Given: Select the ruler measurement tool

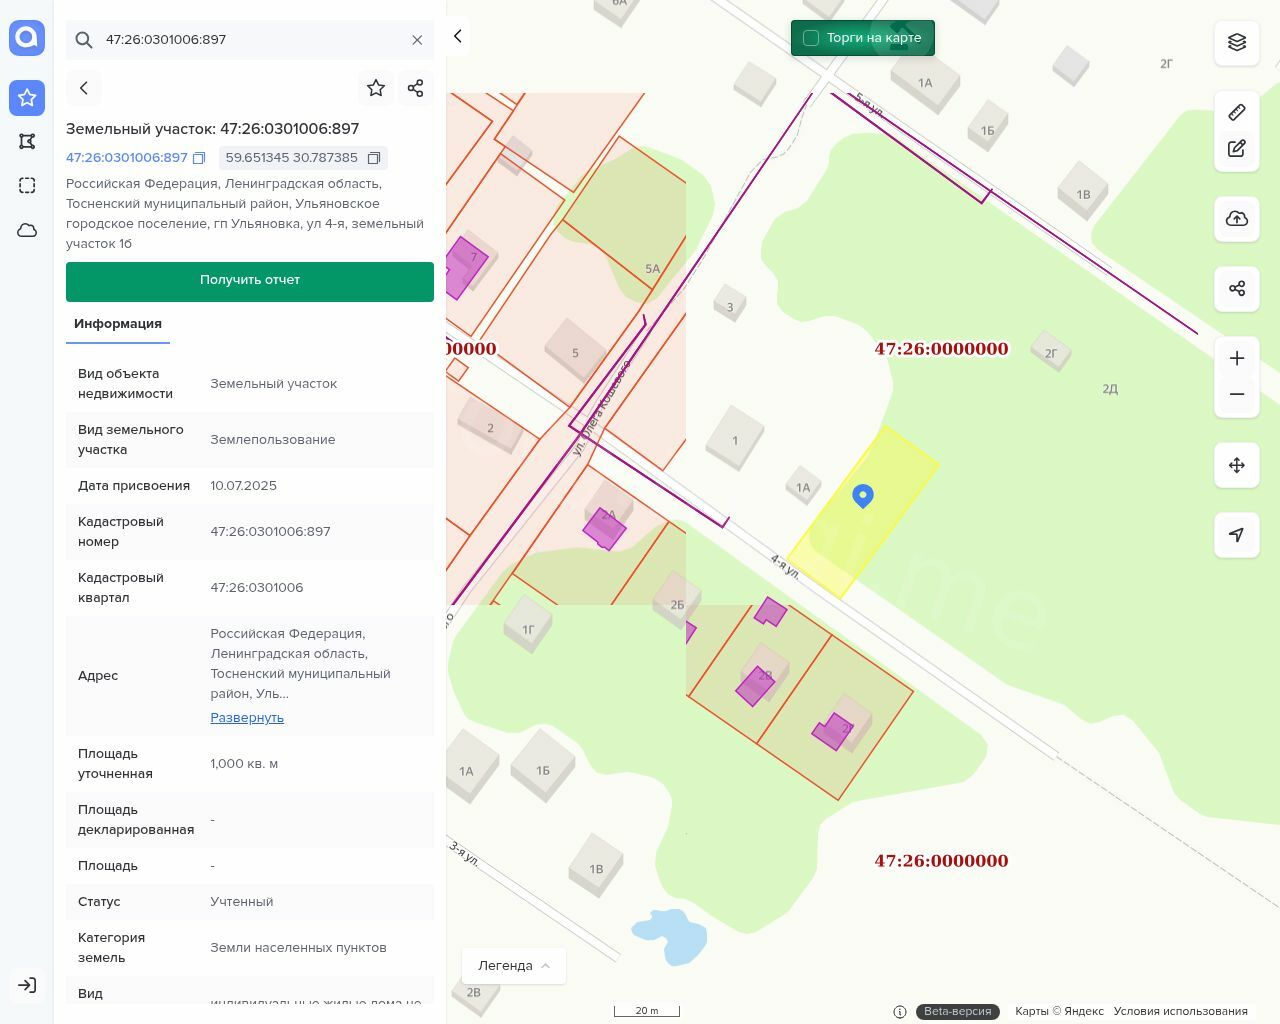Looking at the screenshot, I should click(1237, 112).
